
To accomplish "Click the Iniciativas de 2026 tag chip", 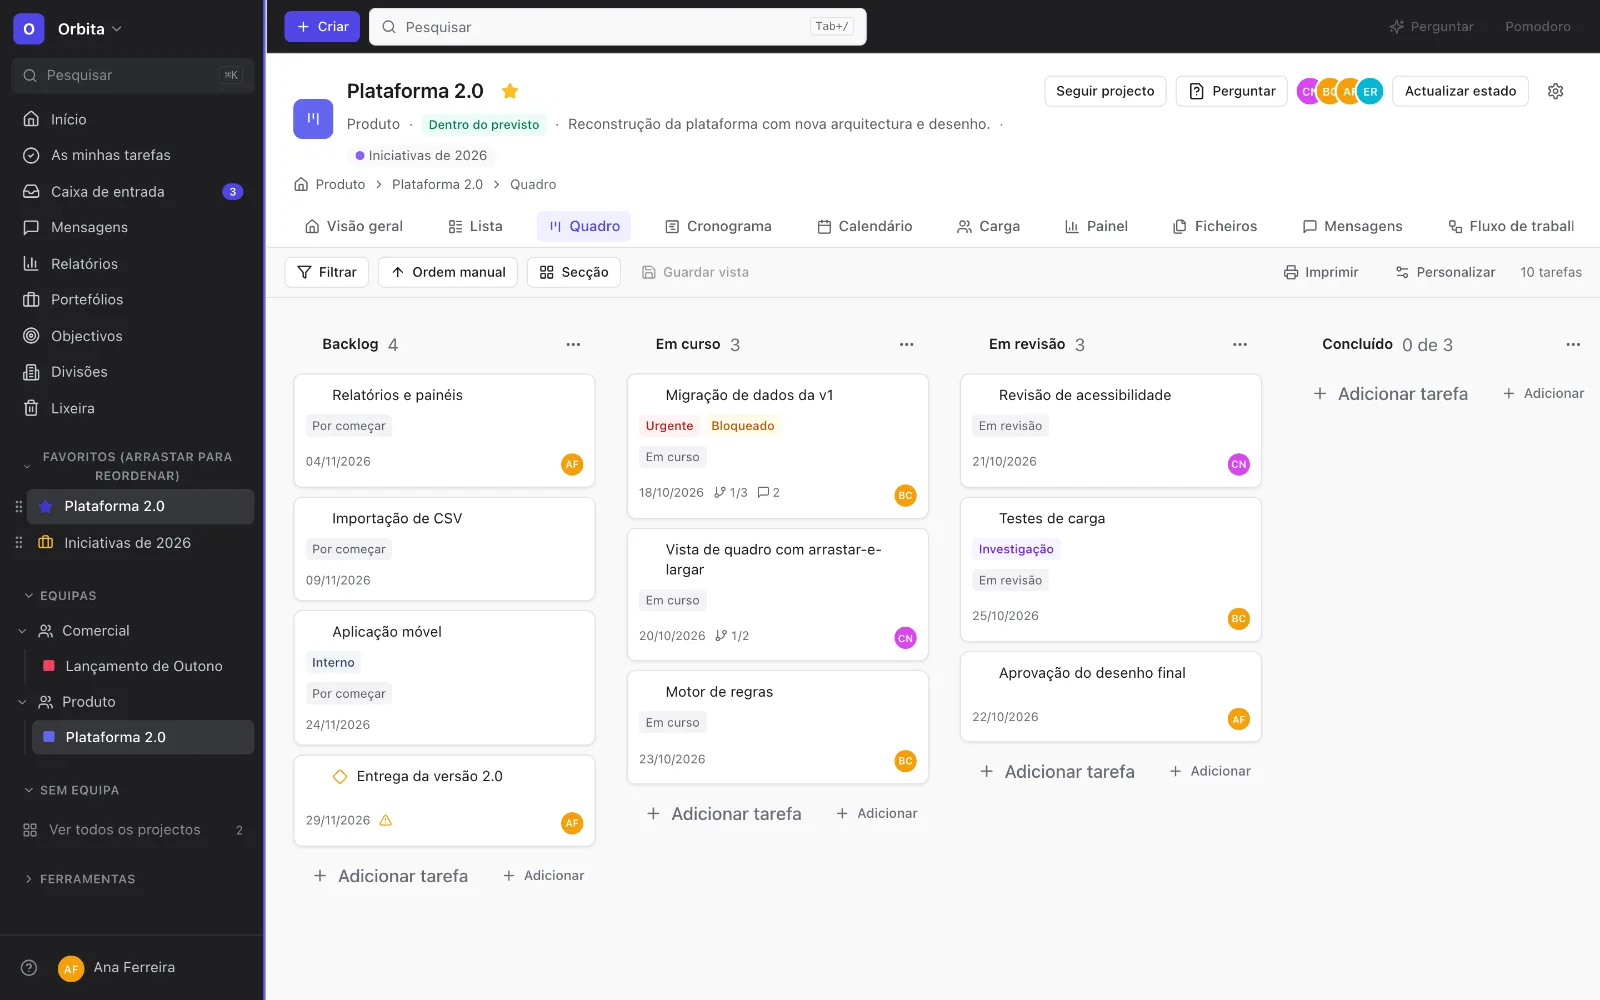I will pos(421,155).
